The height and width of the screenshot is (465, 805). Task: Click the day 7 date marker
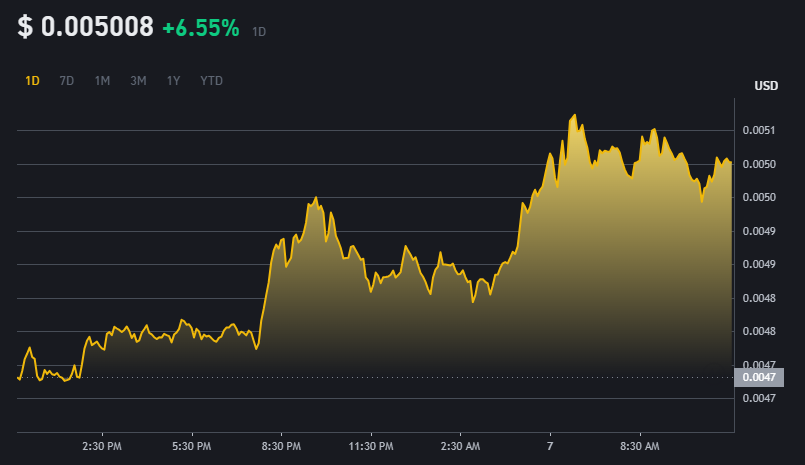pyautogui.click(x=550, y=446)
